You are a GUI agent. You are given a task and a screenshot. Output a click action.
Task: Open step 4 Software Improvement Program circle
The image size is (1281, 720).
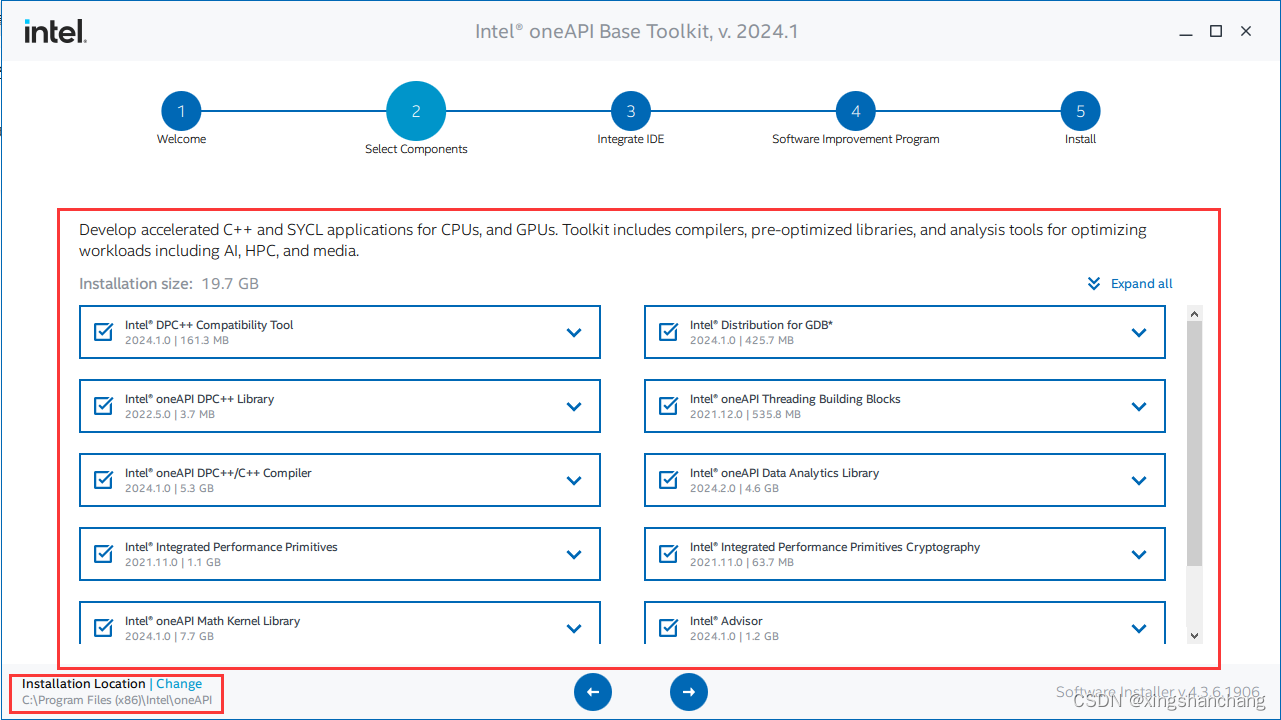[856, 111]
